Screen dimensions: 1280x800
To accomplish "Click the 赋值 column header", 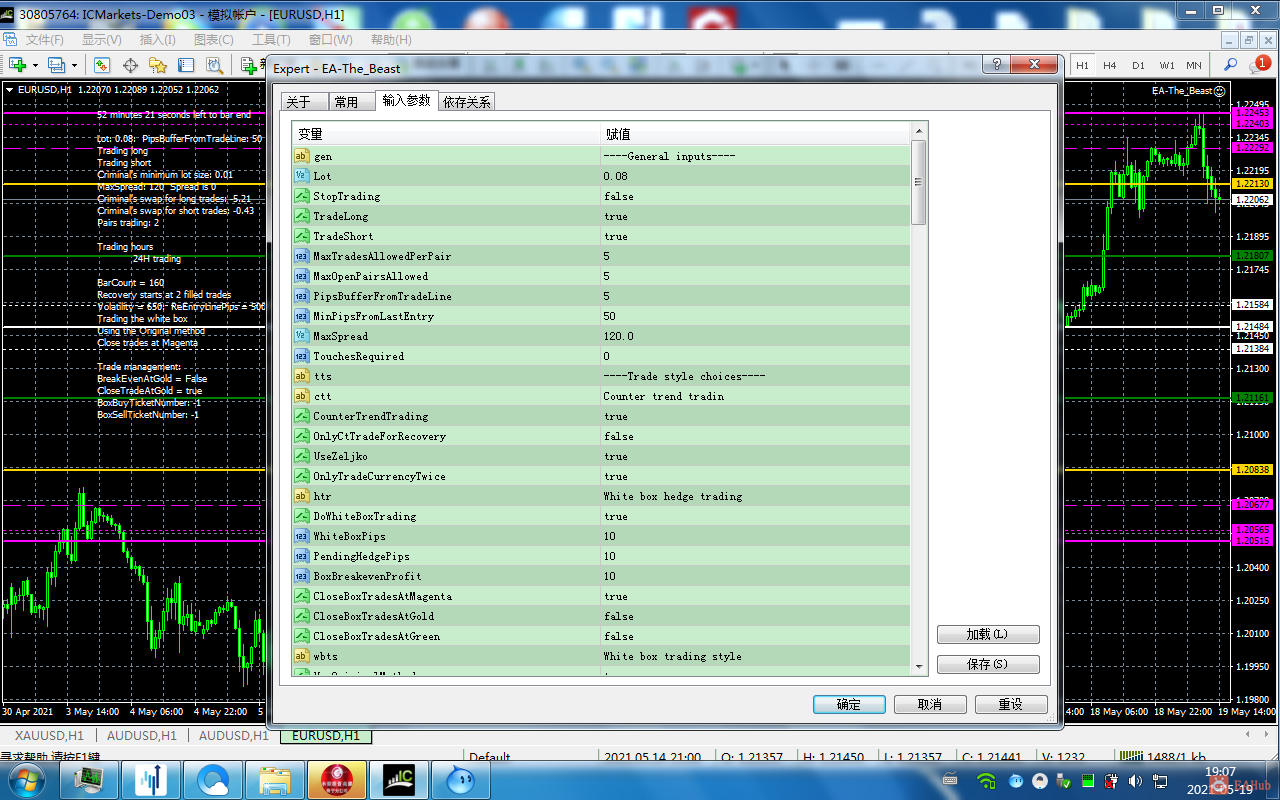I will coord(756,134).
